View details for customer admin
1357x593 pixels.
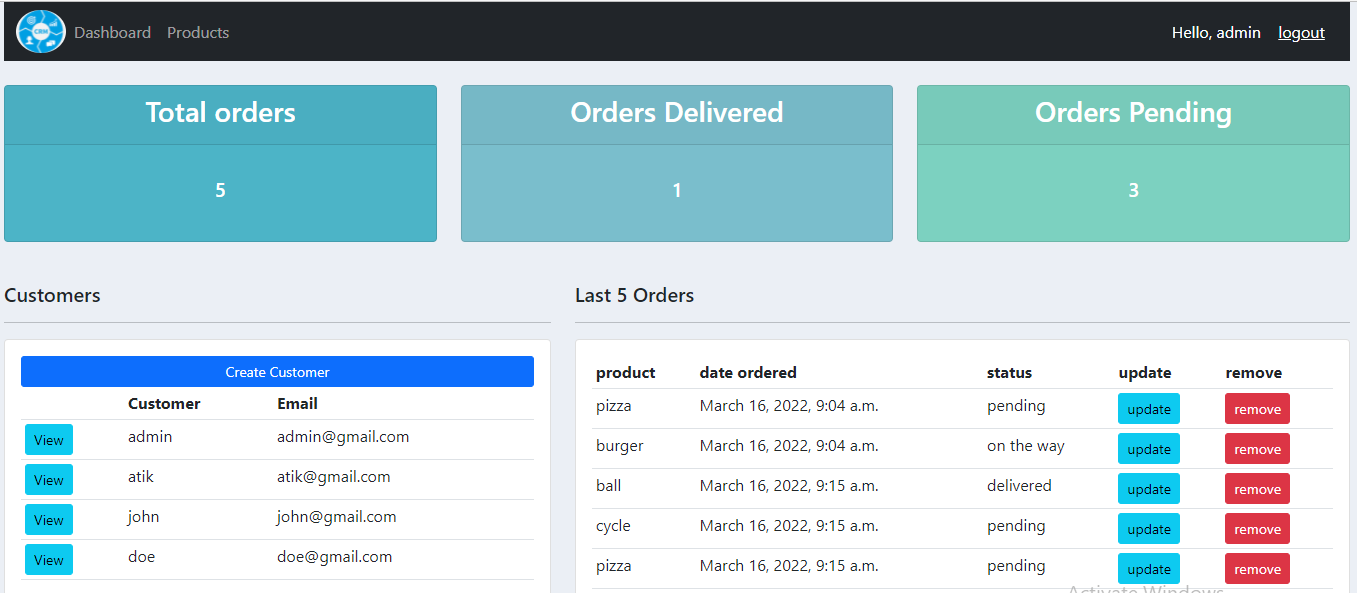(x=48, y=439)
